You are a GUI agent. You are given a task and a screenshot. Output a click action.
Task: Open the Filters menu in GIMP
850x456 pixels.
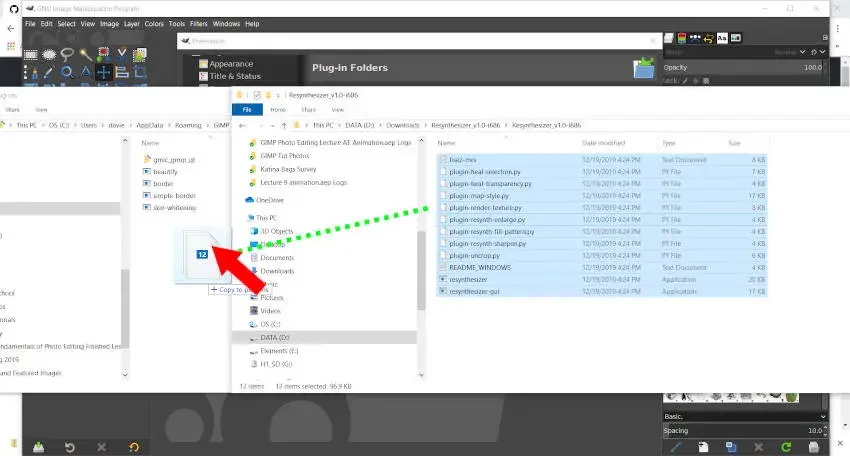tap(198, 24)
